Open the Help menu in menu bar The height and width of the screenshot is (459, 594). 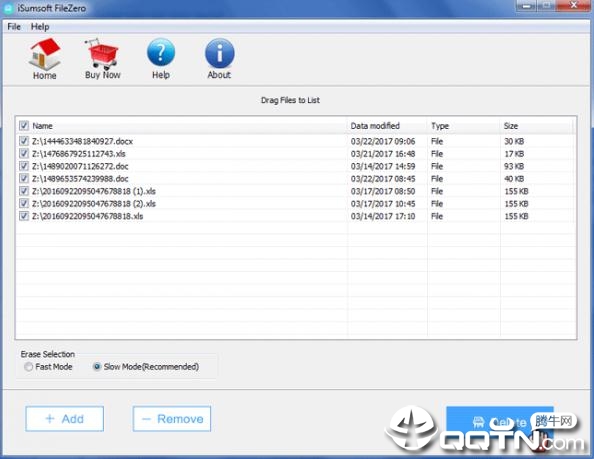coord(40,27)
